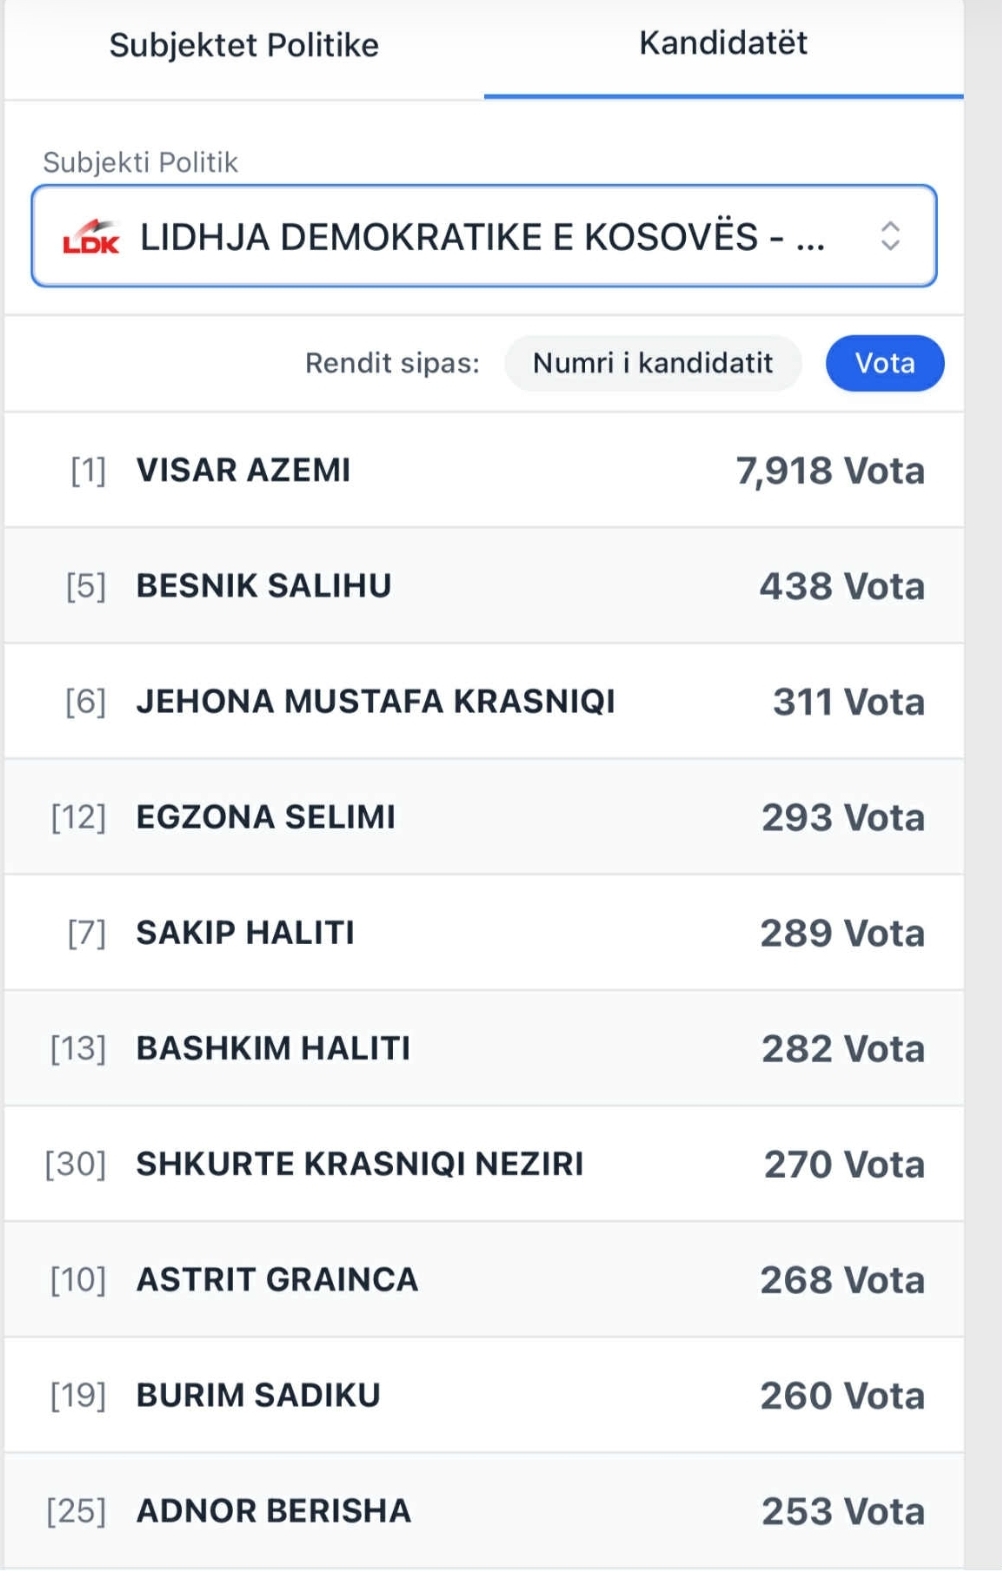Click the 253 Vota count
Viewport: 1002px width, 1577px height.
click(x=843, y=1512)
